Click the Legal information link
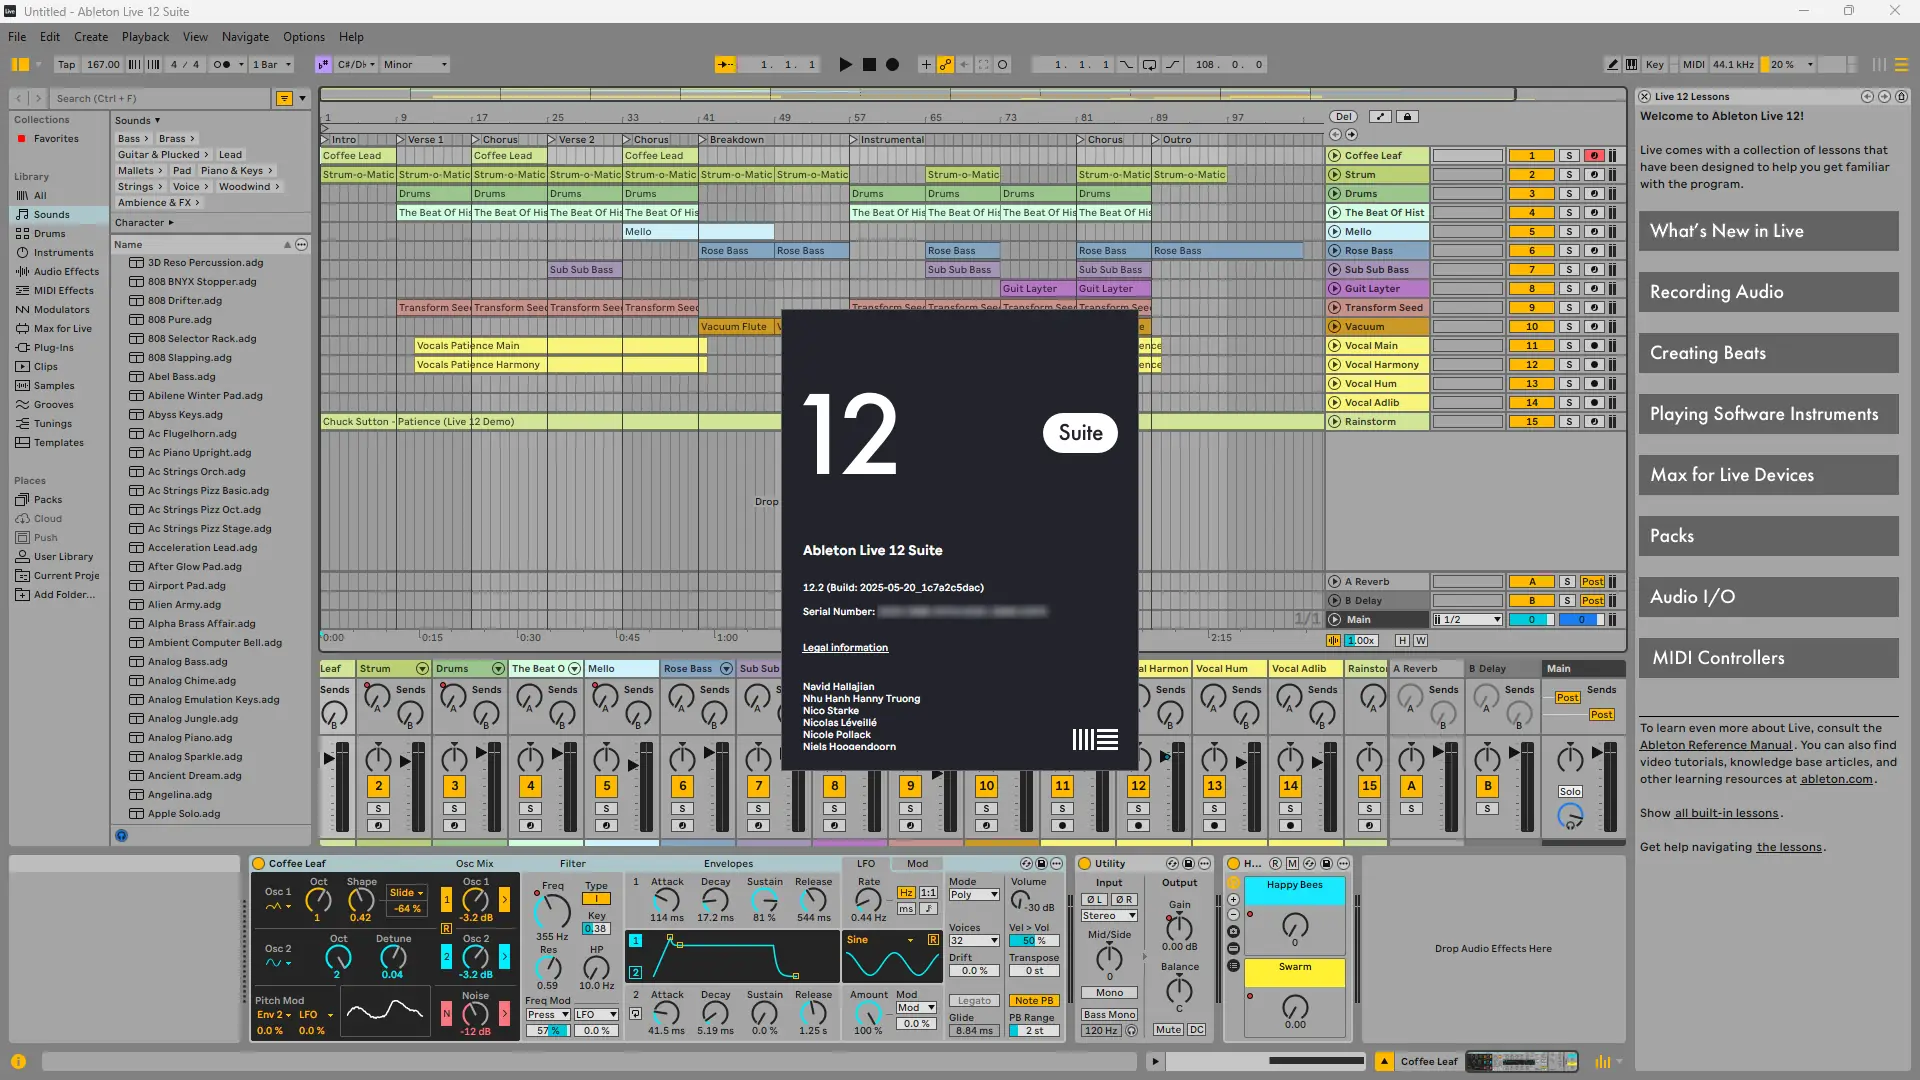 point(845,648)
